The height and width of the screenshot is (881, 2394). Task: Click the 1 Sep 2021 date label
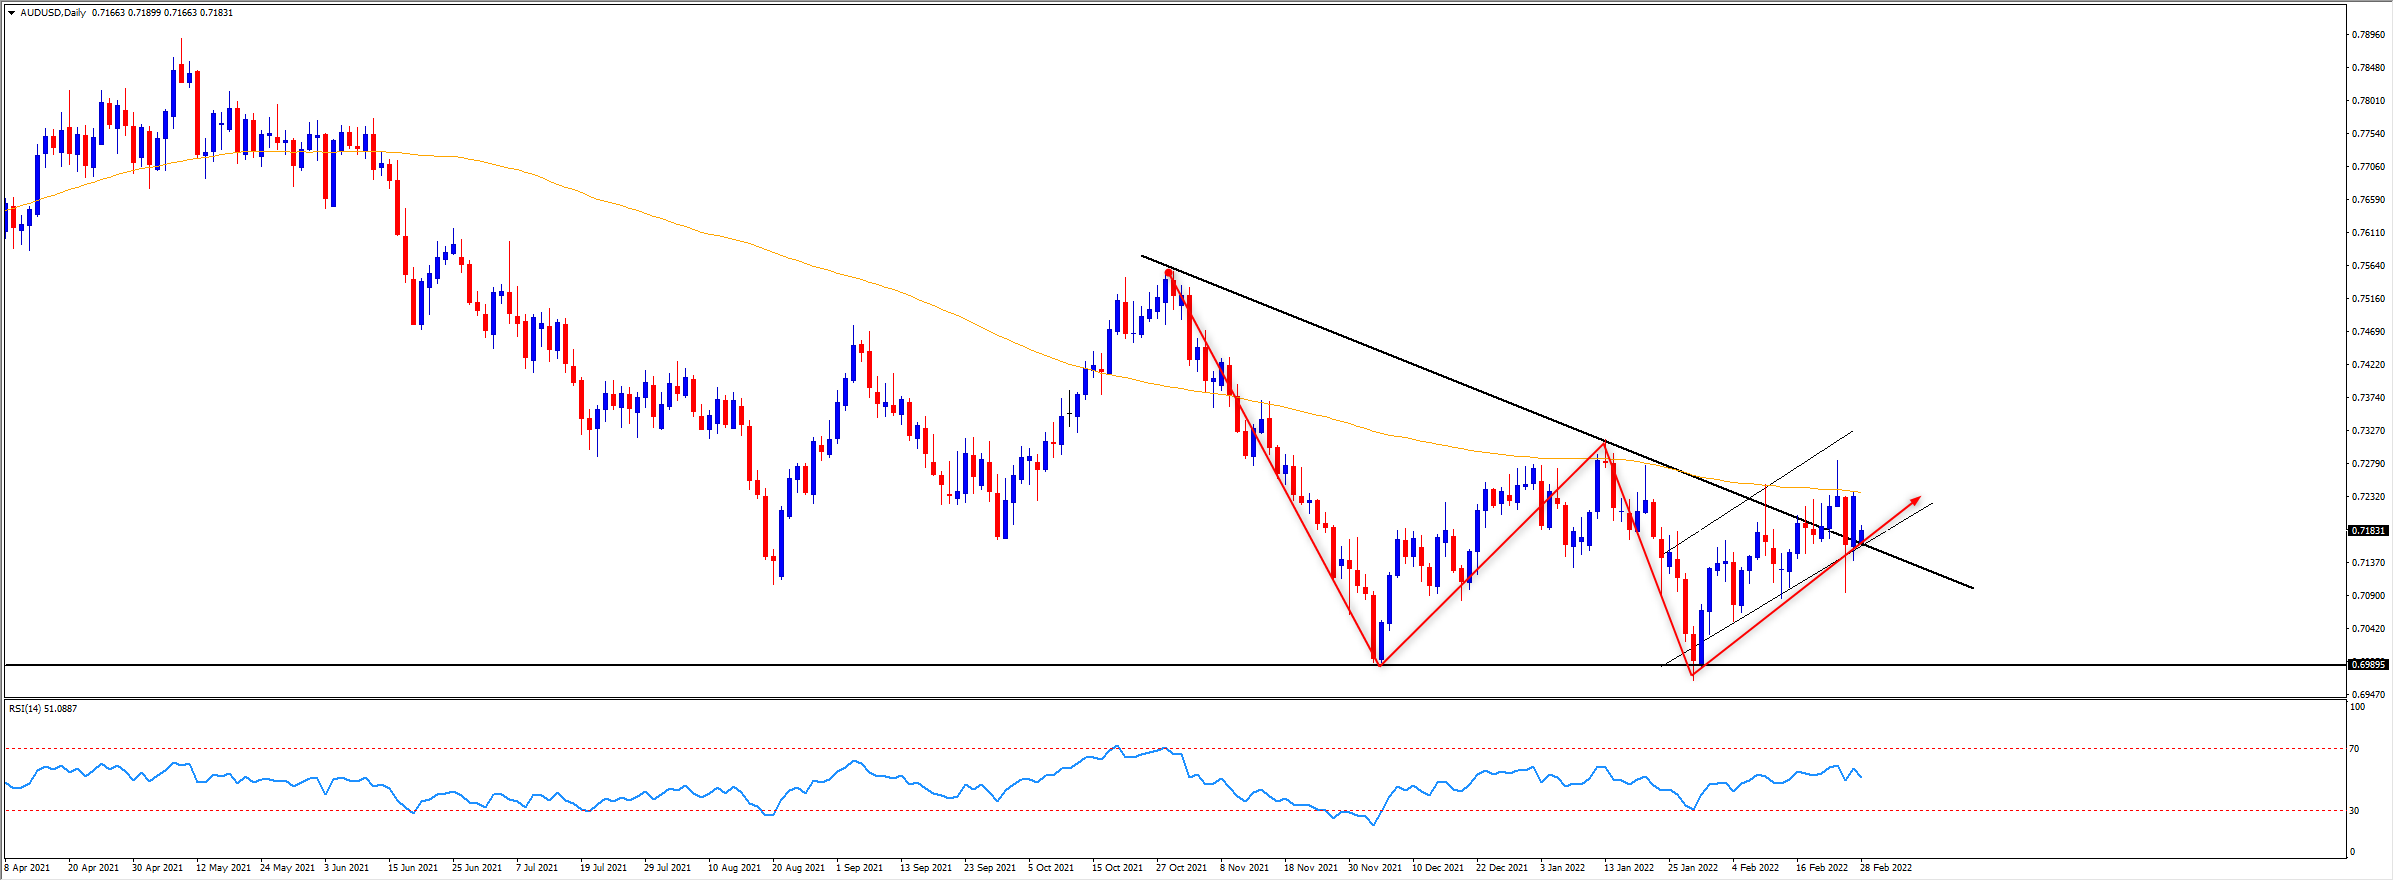pyautogui.click(x=859, y=867)
